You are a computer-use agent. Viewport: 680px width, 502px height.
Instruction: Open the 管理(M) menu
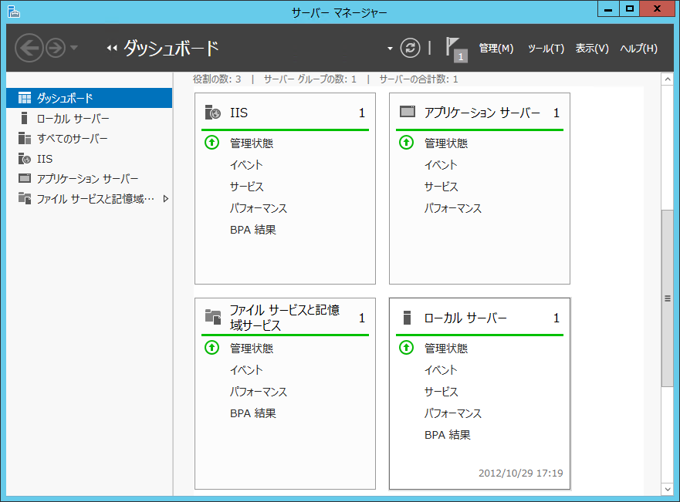pos(496,48)
